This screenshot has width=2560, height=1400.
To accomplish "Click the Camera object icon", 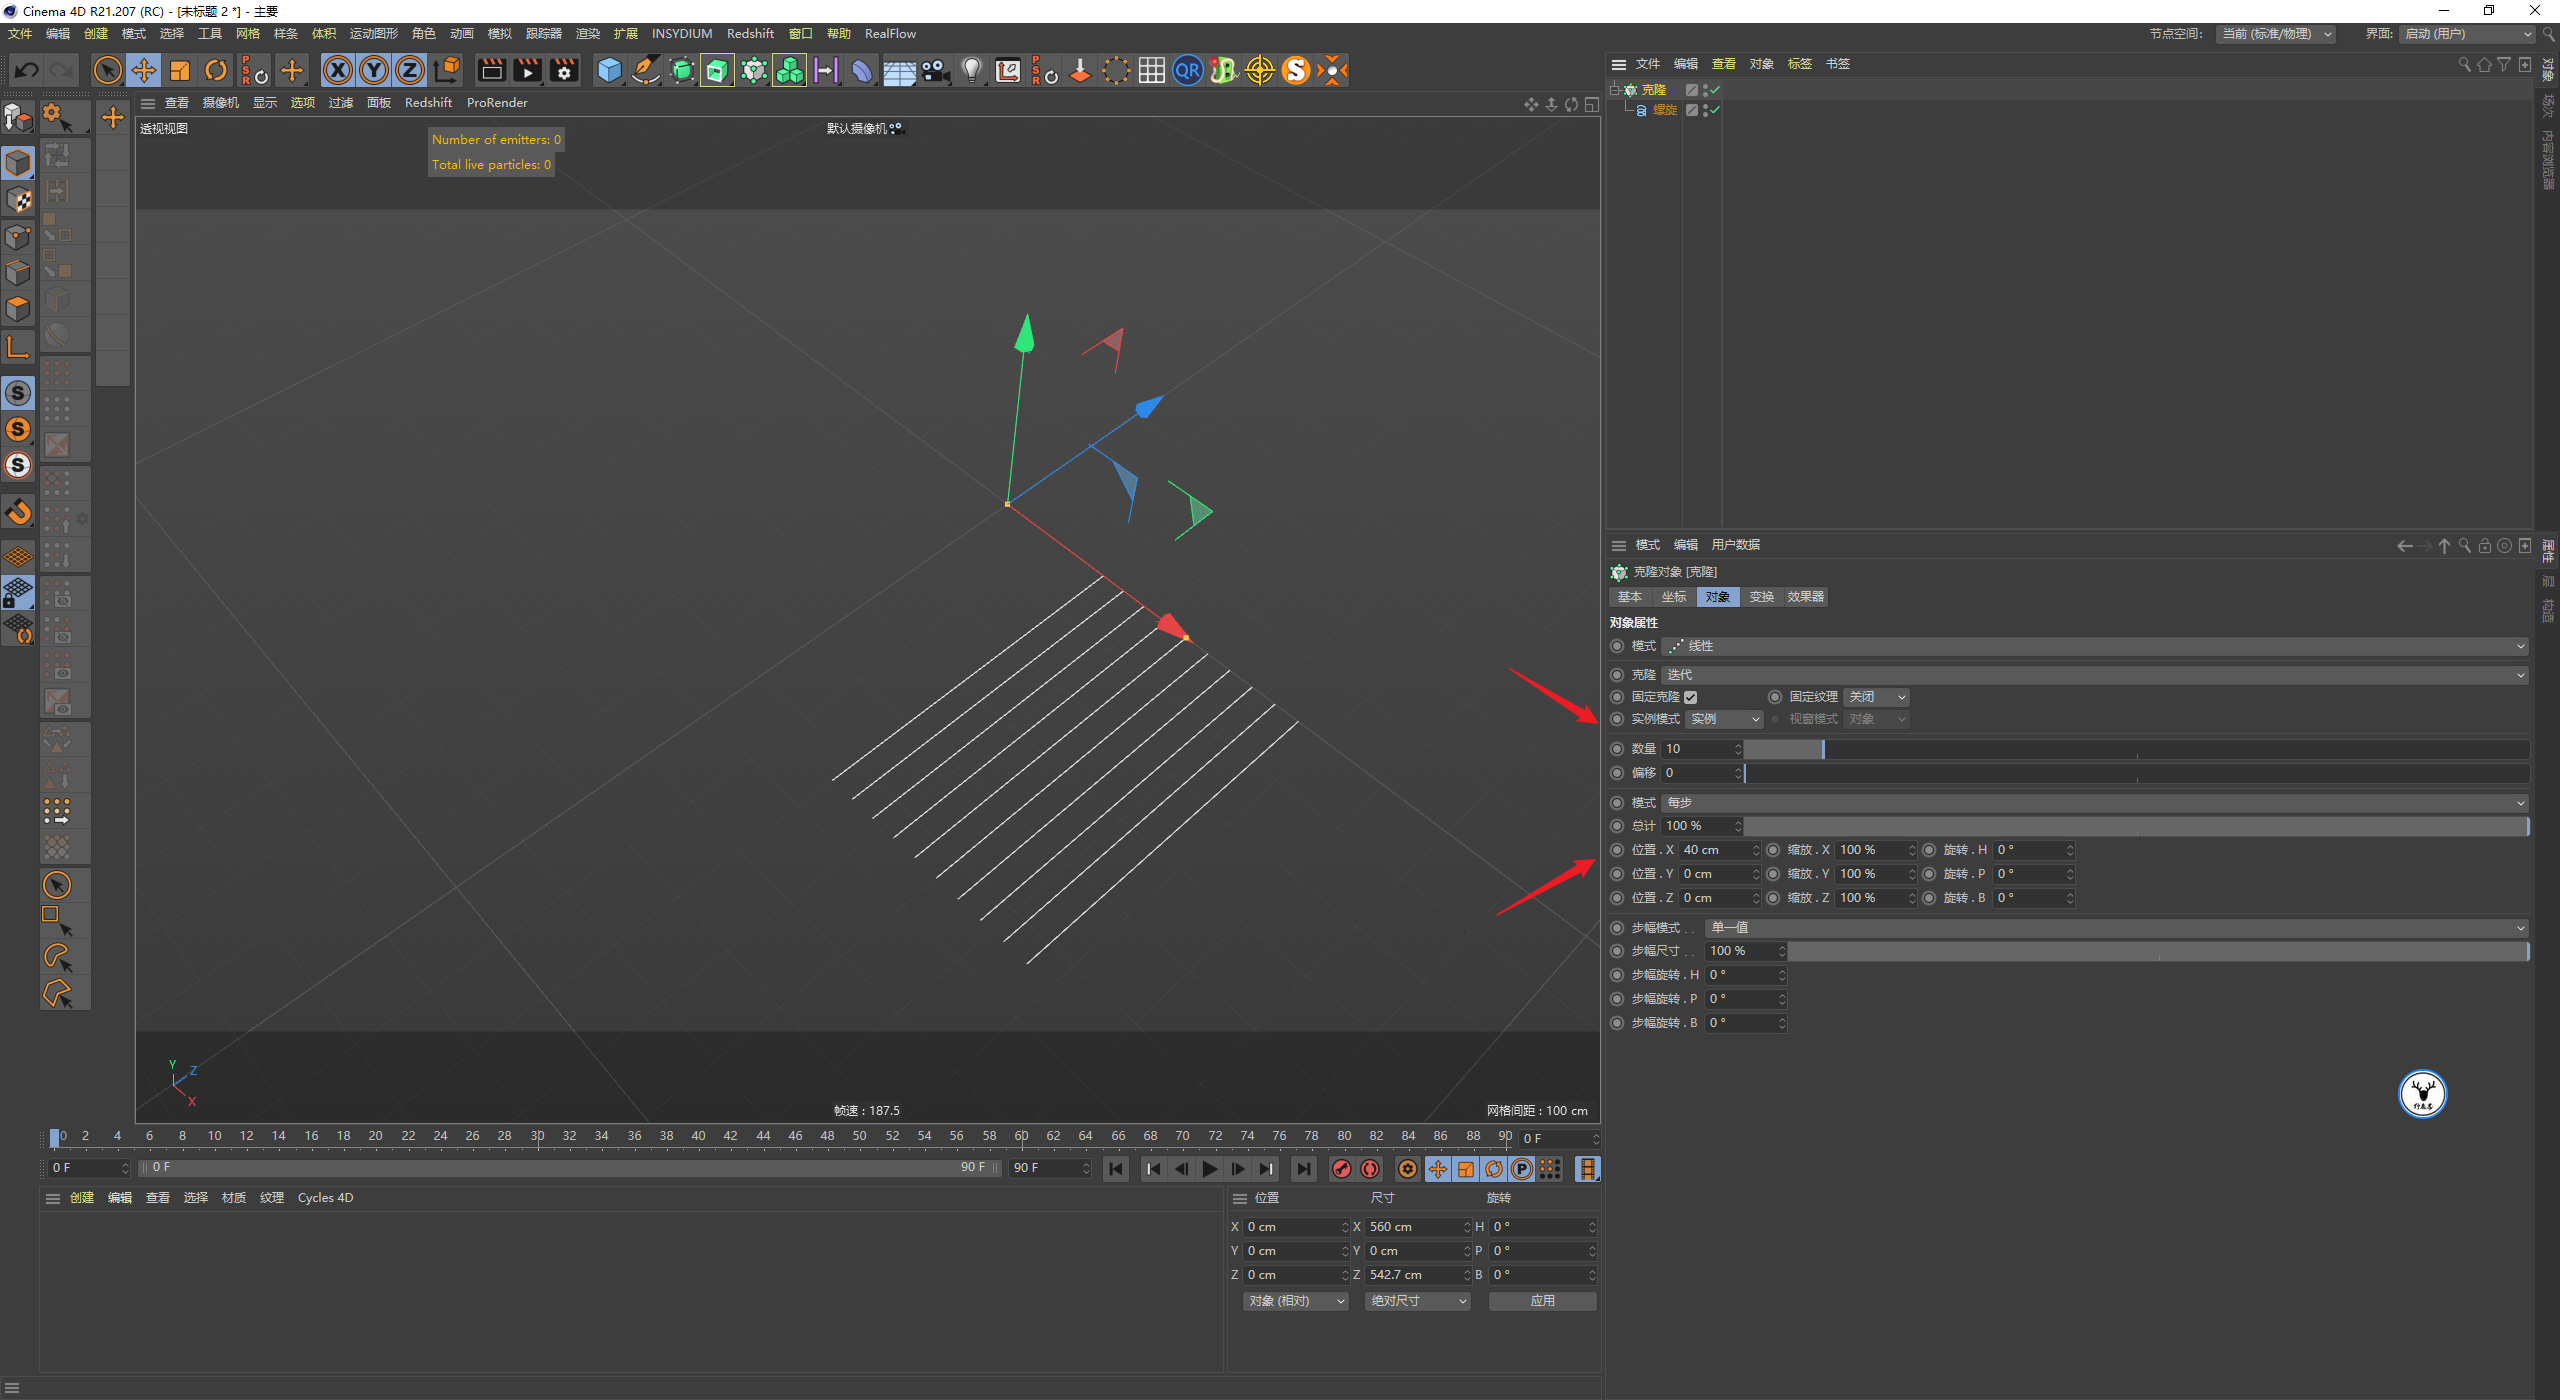I will click(x=935, y=70).
